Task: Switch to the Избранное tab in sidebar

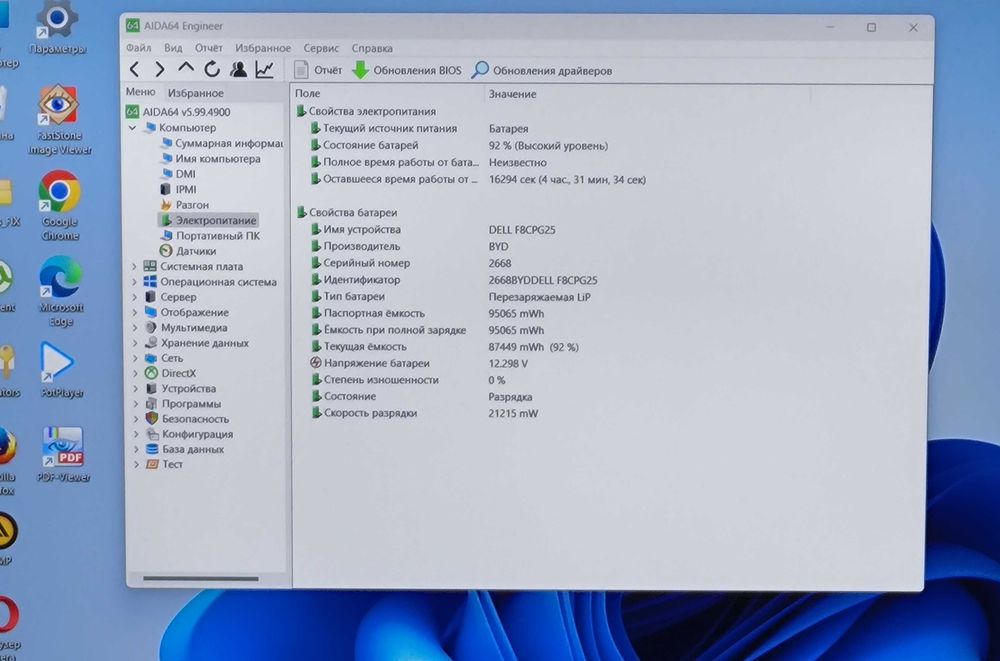Action: point(196,93)
